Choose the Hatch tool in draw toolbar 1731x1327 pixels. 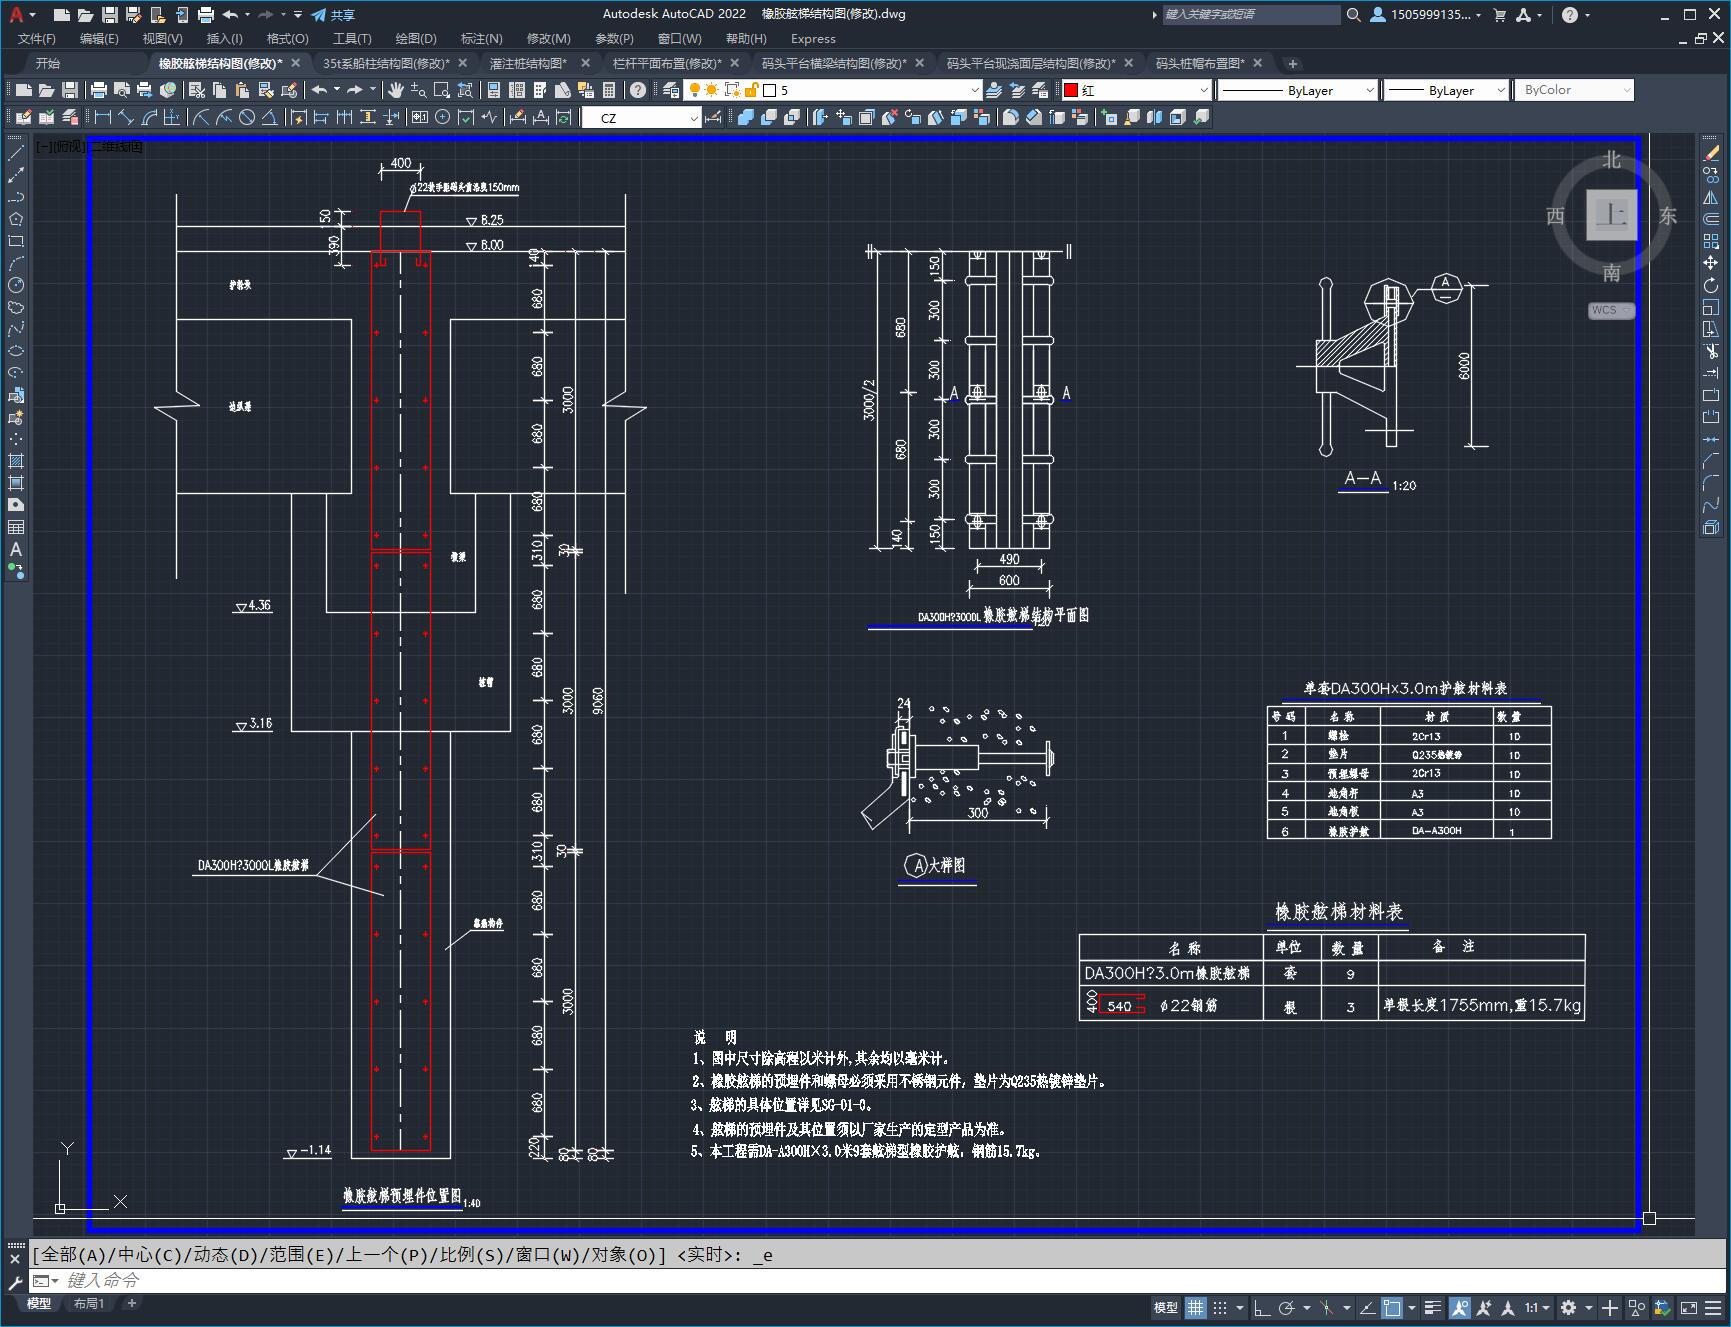point(16,461)
